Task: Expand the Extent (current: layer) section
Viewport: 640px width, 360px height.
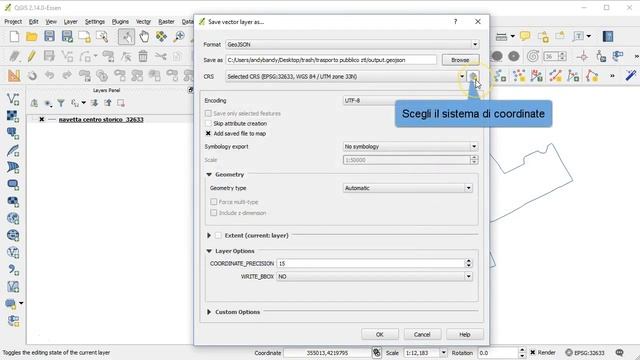Action: click(x=209, y=236)
